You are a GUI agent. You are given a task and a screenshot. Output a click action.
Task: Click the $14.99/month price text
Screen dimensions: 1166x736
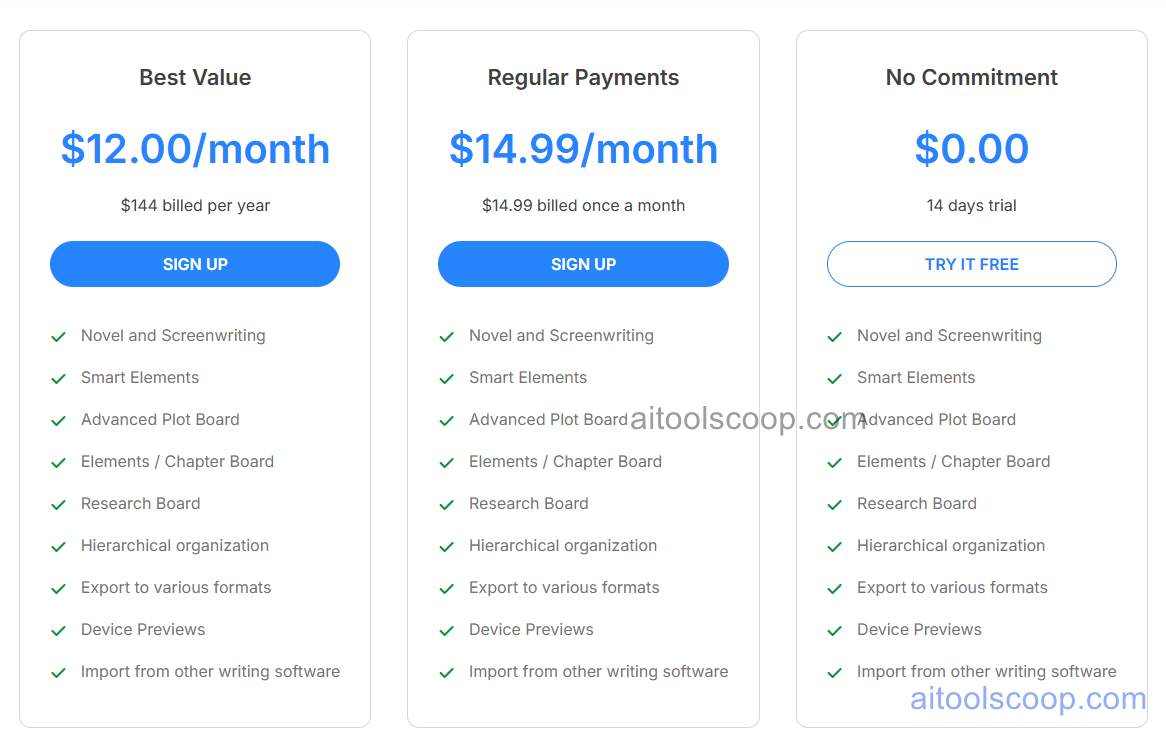[583, 149]
